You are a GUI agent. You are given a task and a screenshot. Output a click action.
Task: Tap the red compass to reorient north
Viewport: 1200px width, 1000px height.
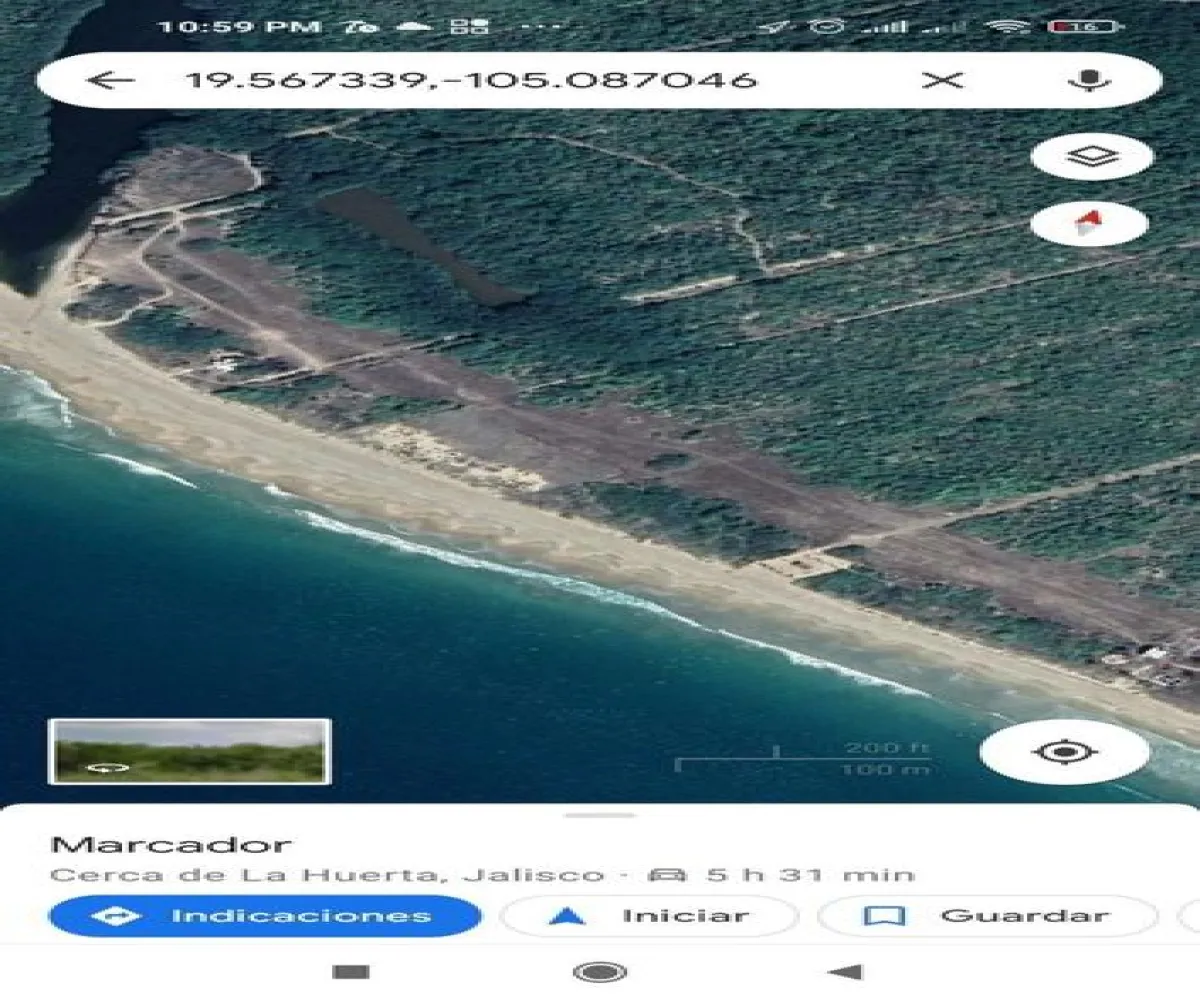[x=1089, y=224]
